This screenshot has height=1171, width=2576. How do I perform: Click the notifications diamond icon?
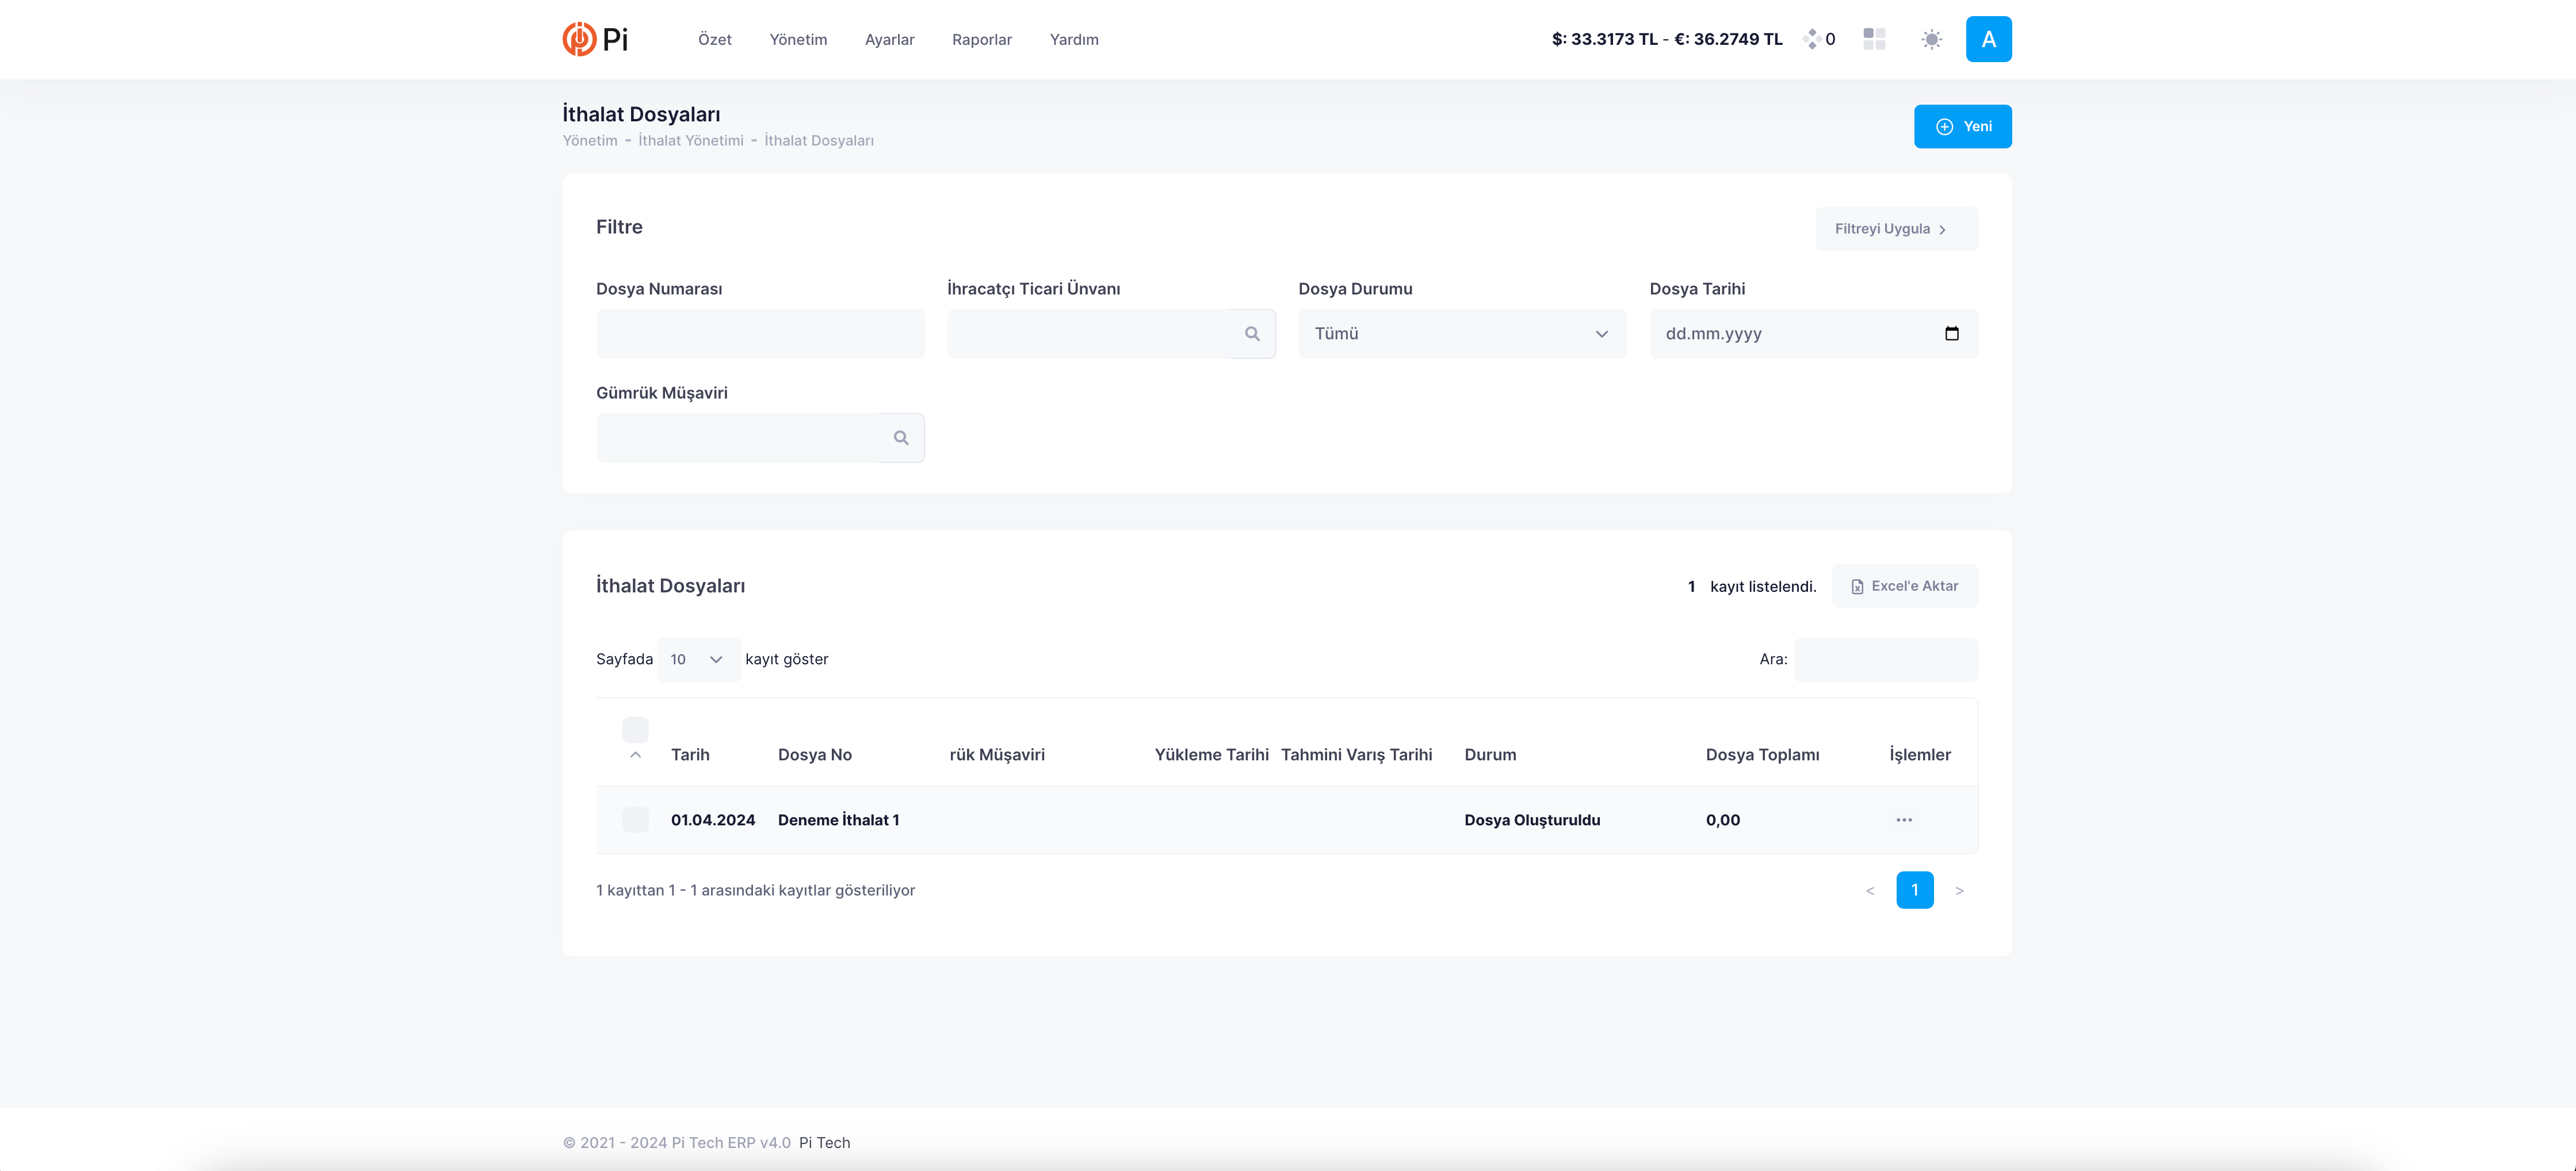1811,39
